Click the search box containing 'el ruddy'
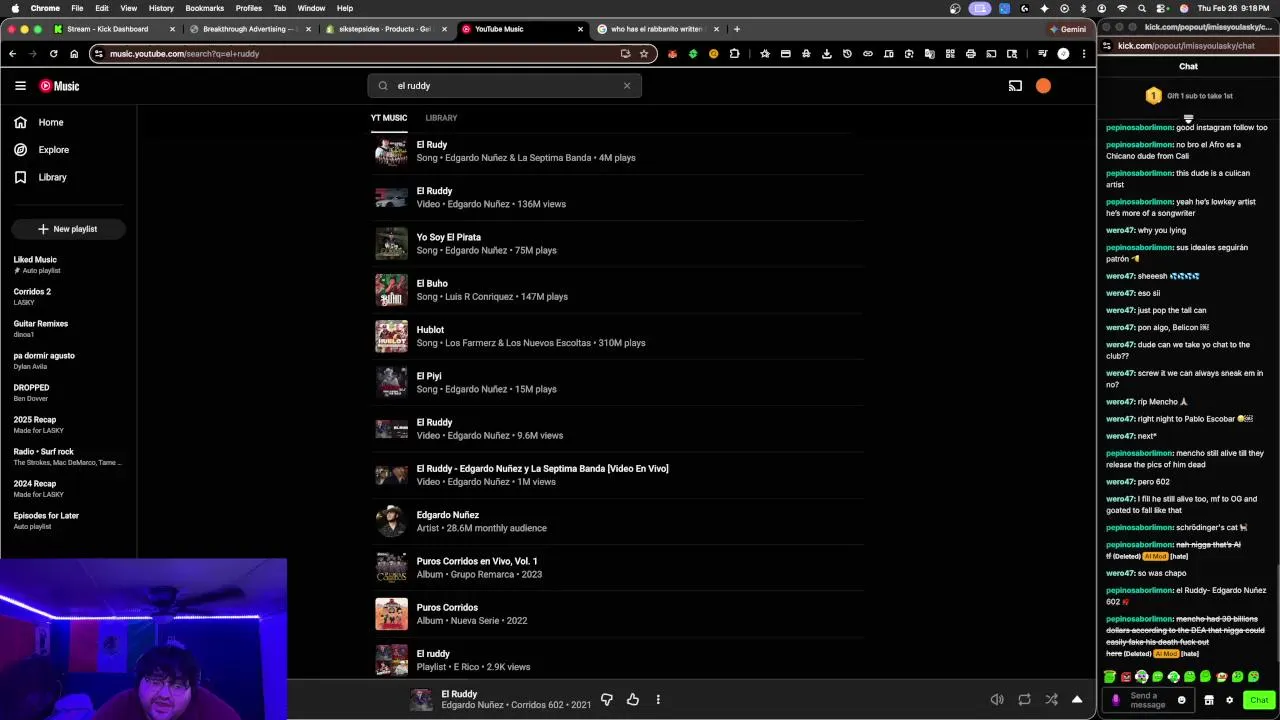 pyautogui.click(x=504, y=86)
